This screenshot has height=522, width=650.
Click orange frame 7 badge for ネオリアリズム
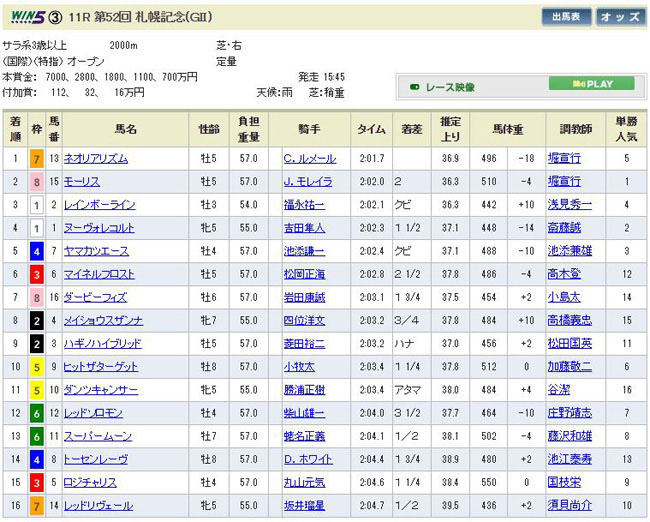tap(35, 158)
